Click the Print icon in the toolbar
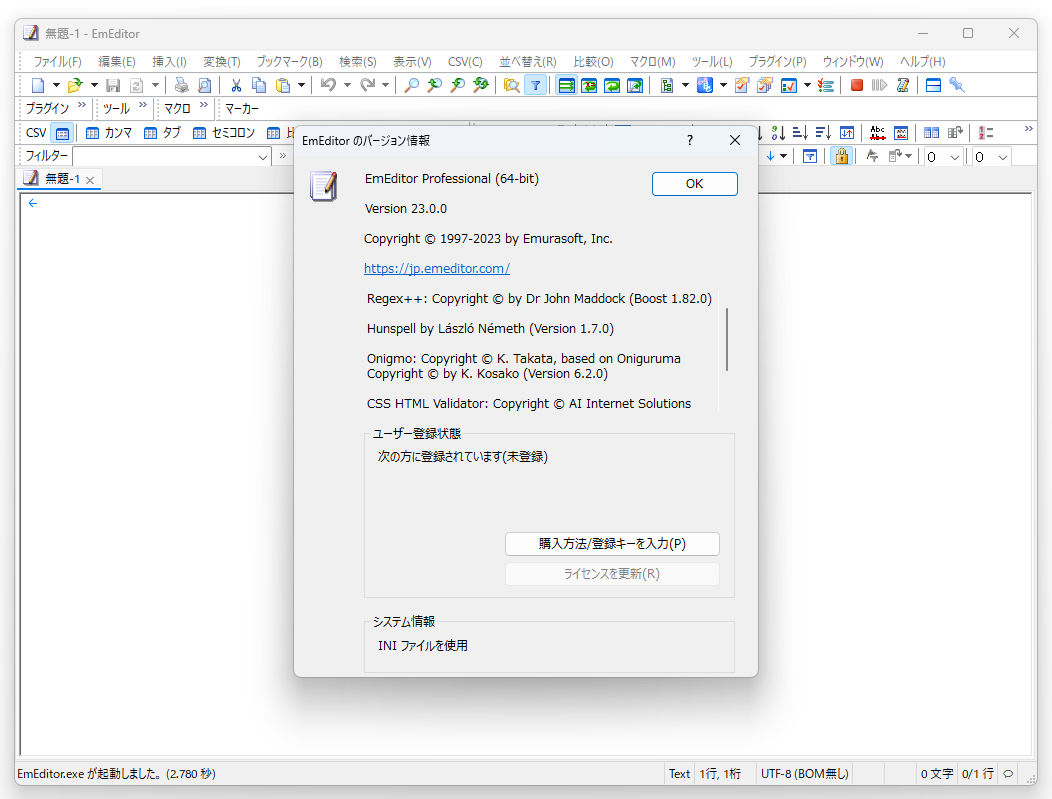 [179, 85]
